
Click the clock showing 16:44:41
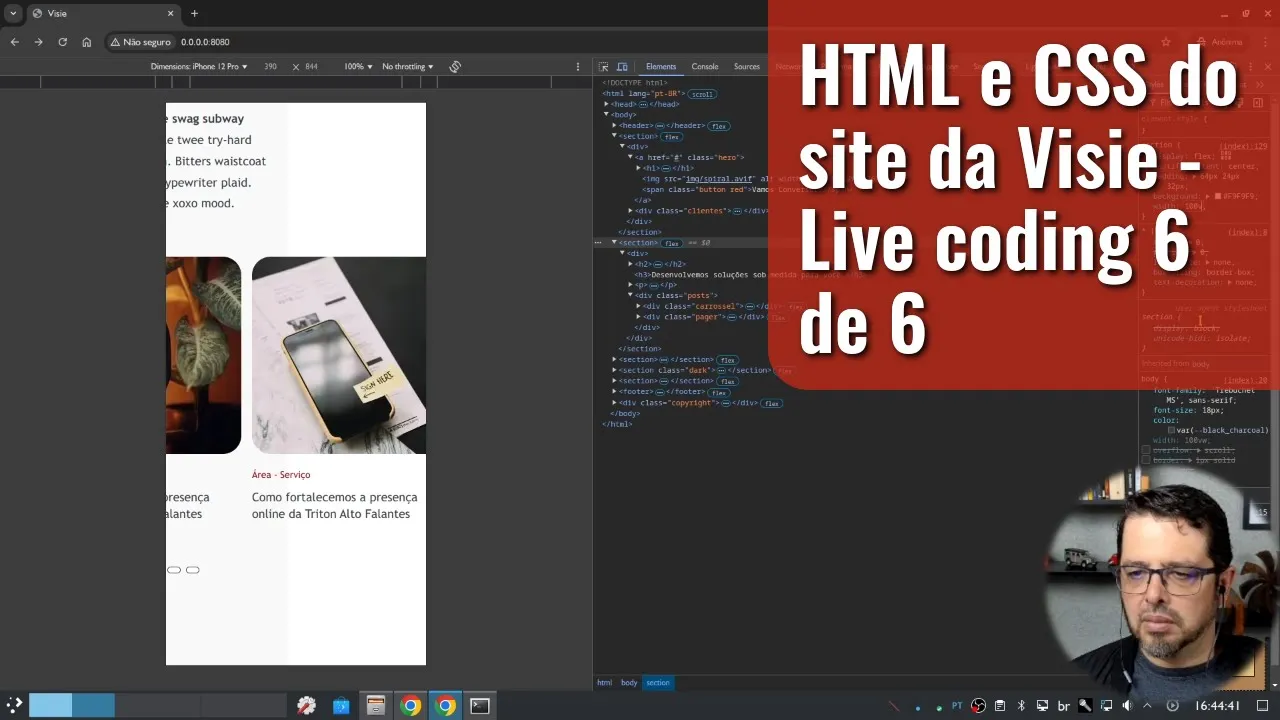pos(1218,706)
